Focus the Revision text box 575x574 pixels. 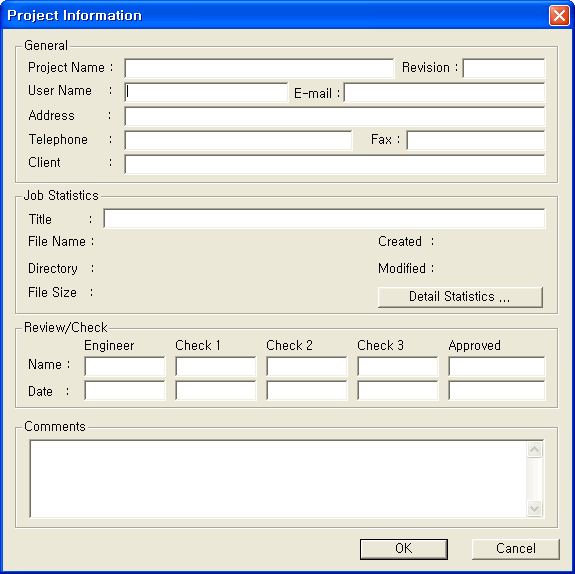[x=504, y=68]
